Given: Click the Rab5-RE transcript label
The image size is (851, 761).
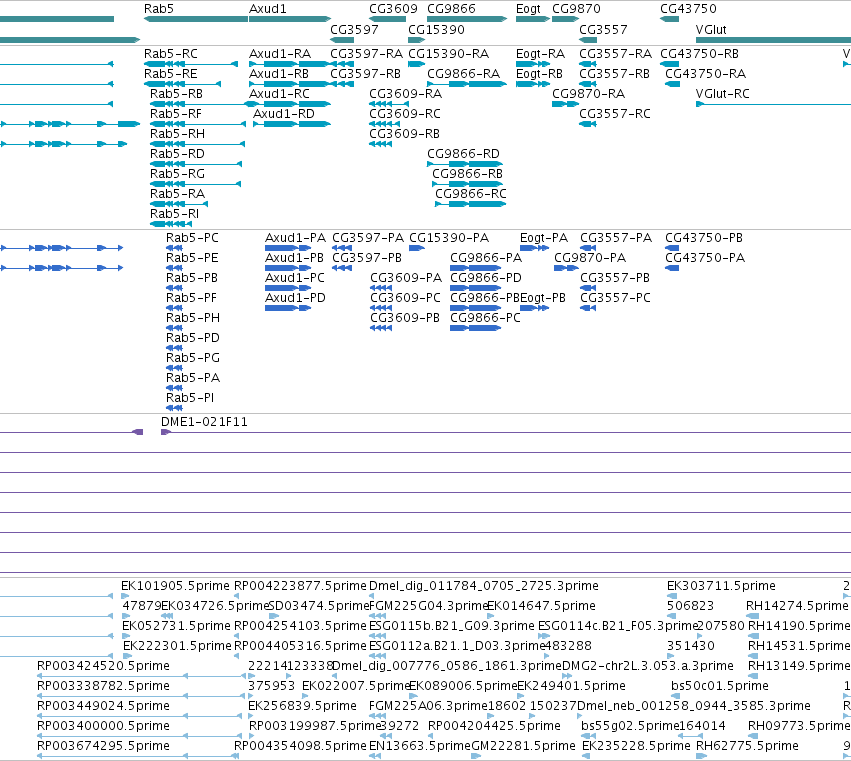Looking at the screenshot, I should coord(170,74).
